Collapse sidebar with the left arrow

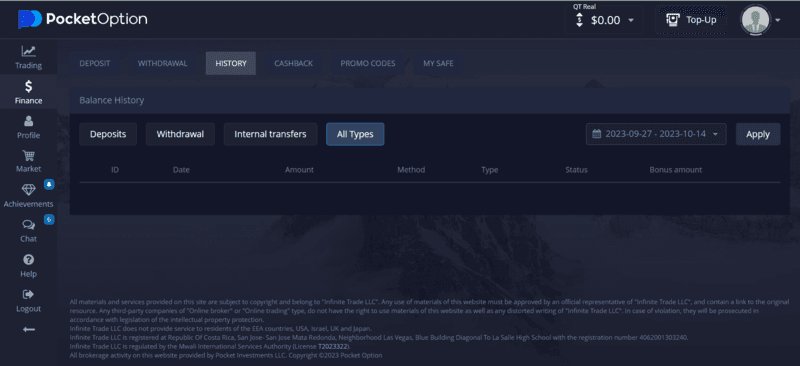(29, 330)
